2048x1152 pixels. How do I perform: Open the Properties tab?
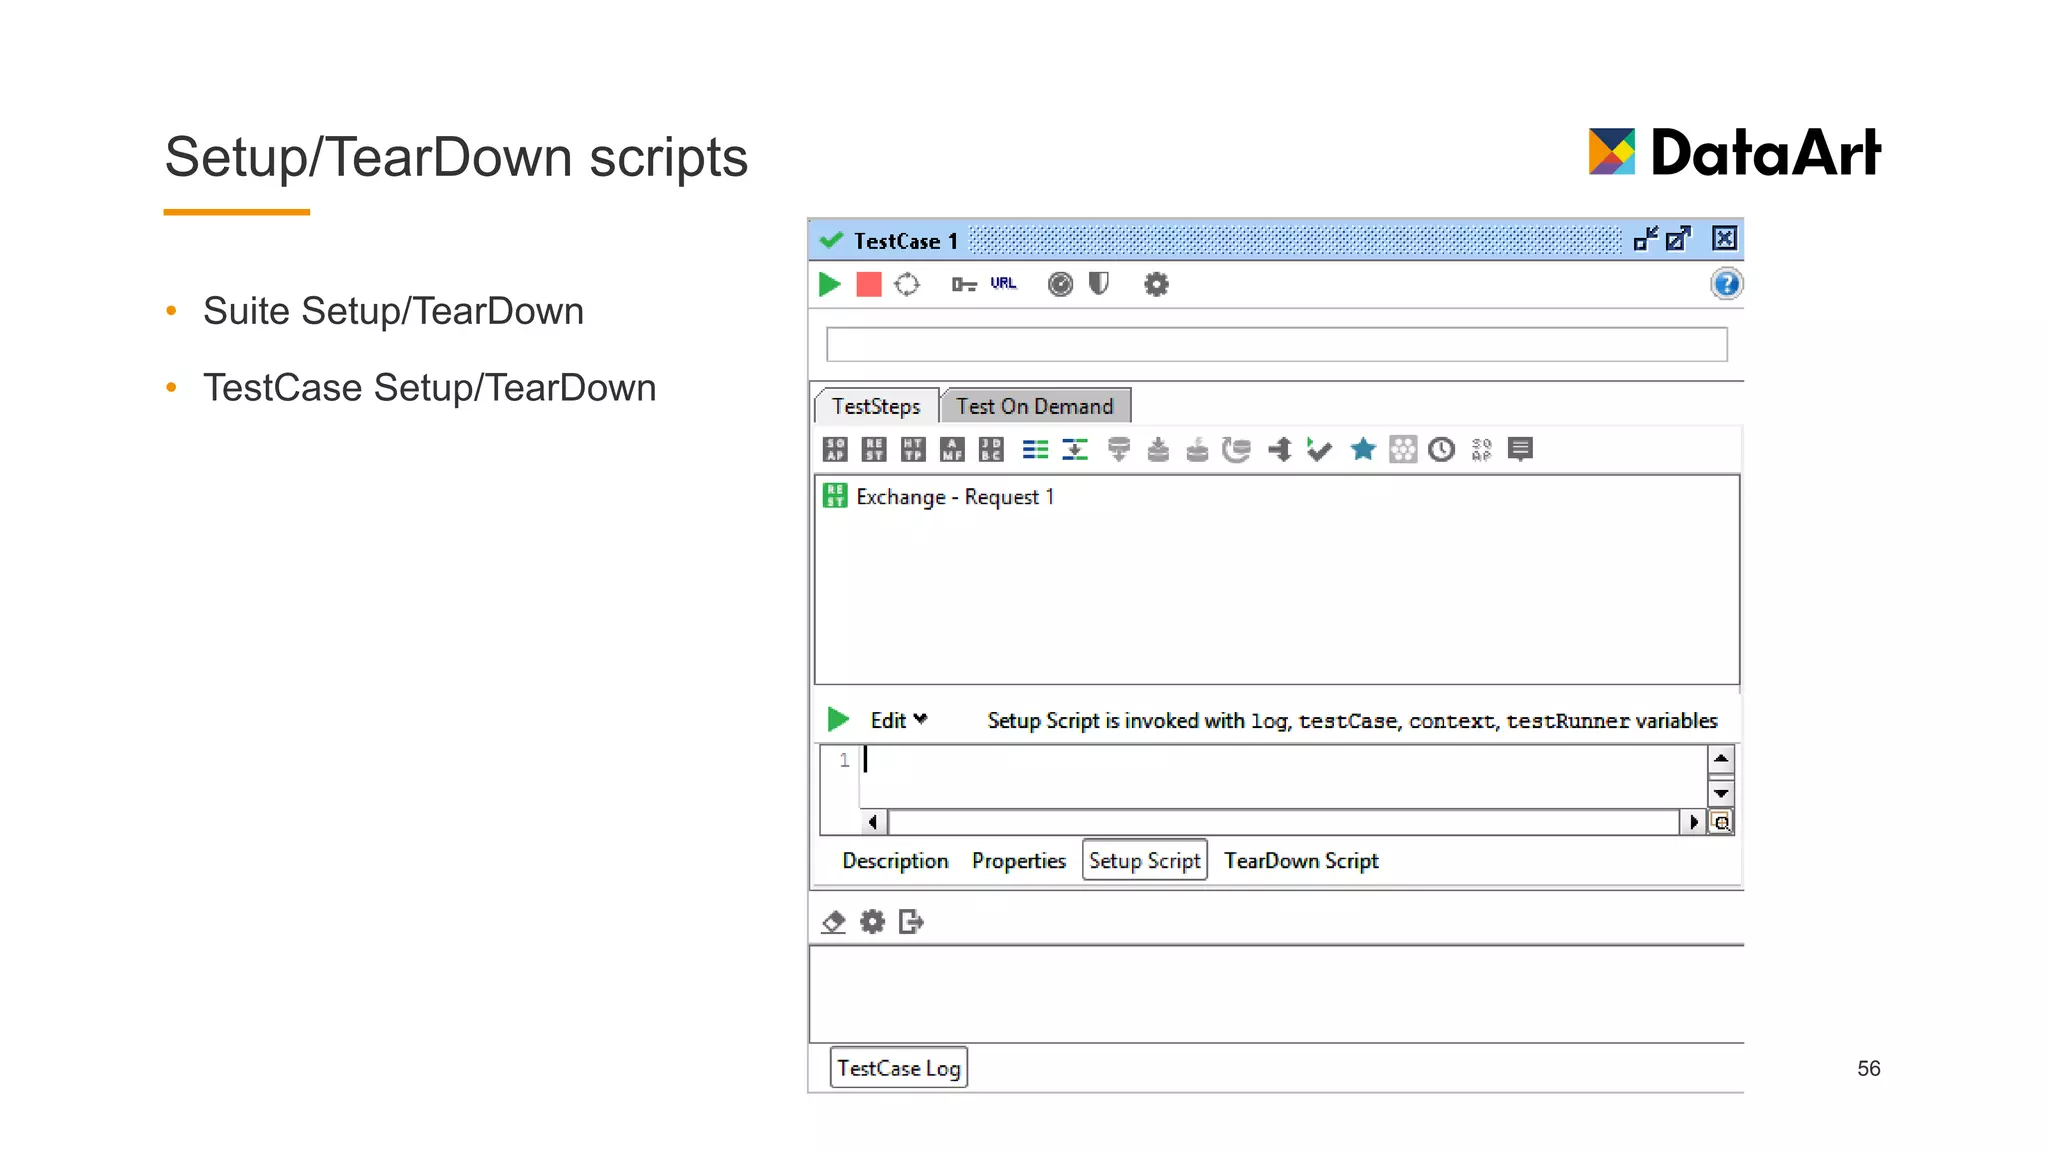click(1019, 861)
